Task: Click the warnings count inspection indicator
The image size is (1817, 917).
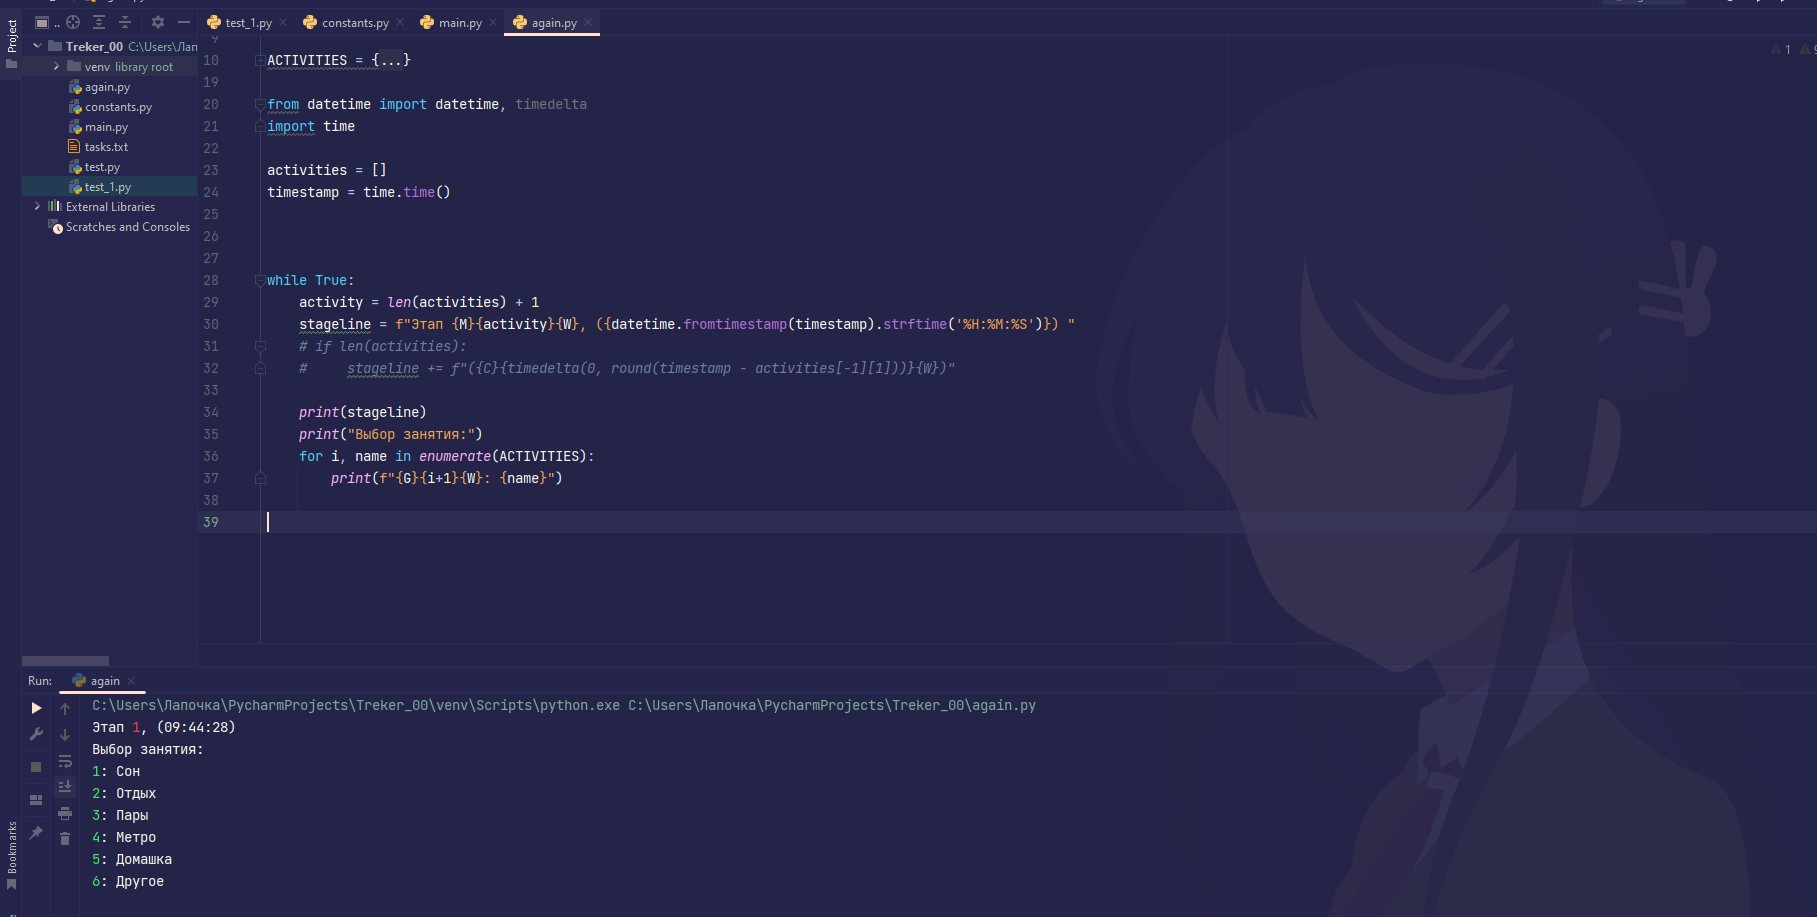Action: point(1781,49)
